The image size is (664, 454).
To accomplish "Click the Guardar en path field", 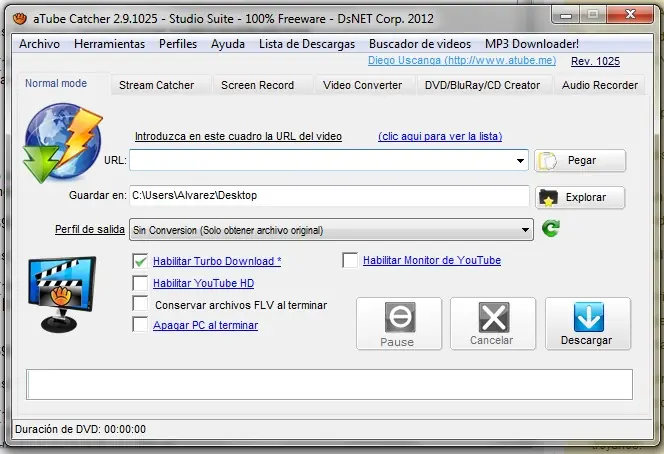I will (329, 196).
